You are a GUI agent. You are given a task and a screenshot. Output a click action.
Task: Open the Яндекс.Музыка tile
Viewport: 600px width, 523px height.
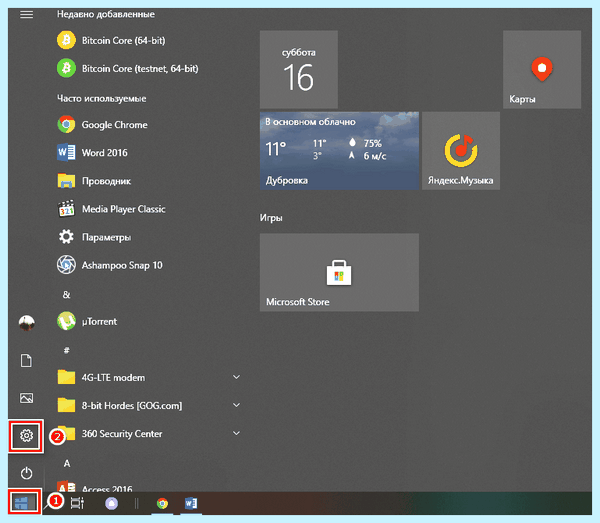(x=461, y=150)
